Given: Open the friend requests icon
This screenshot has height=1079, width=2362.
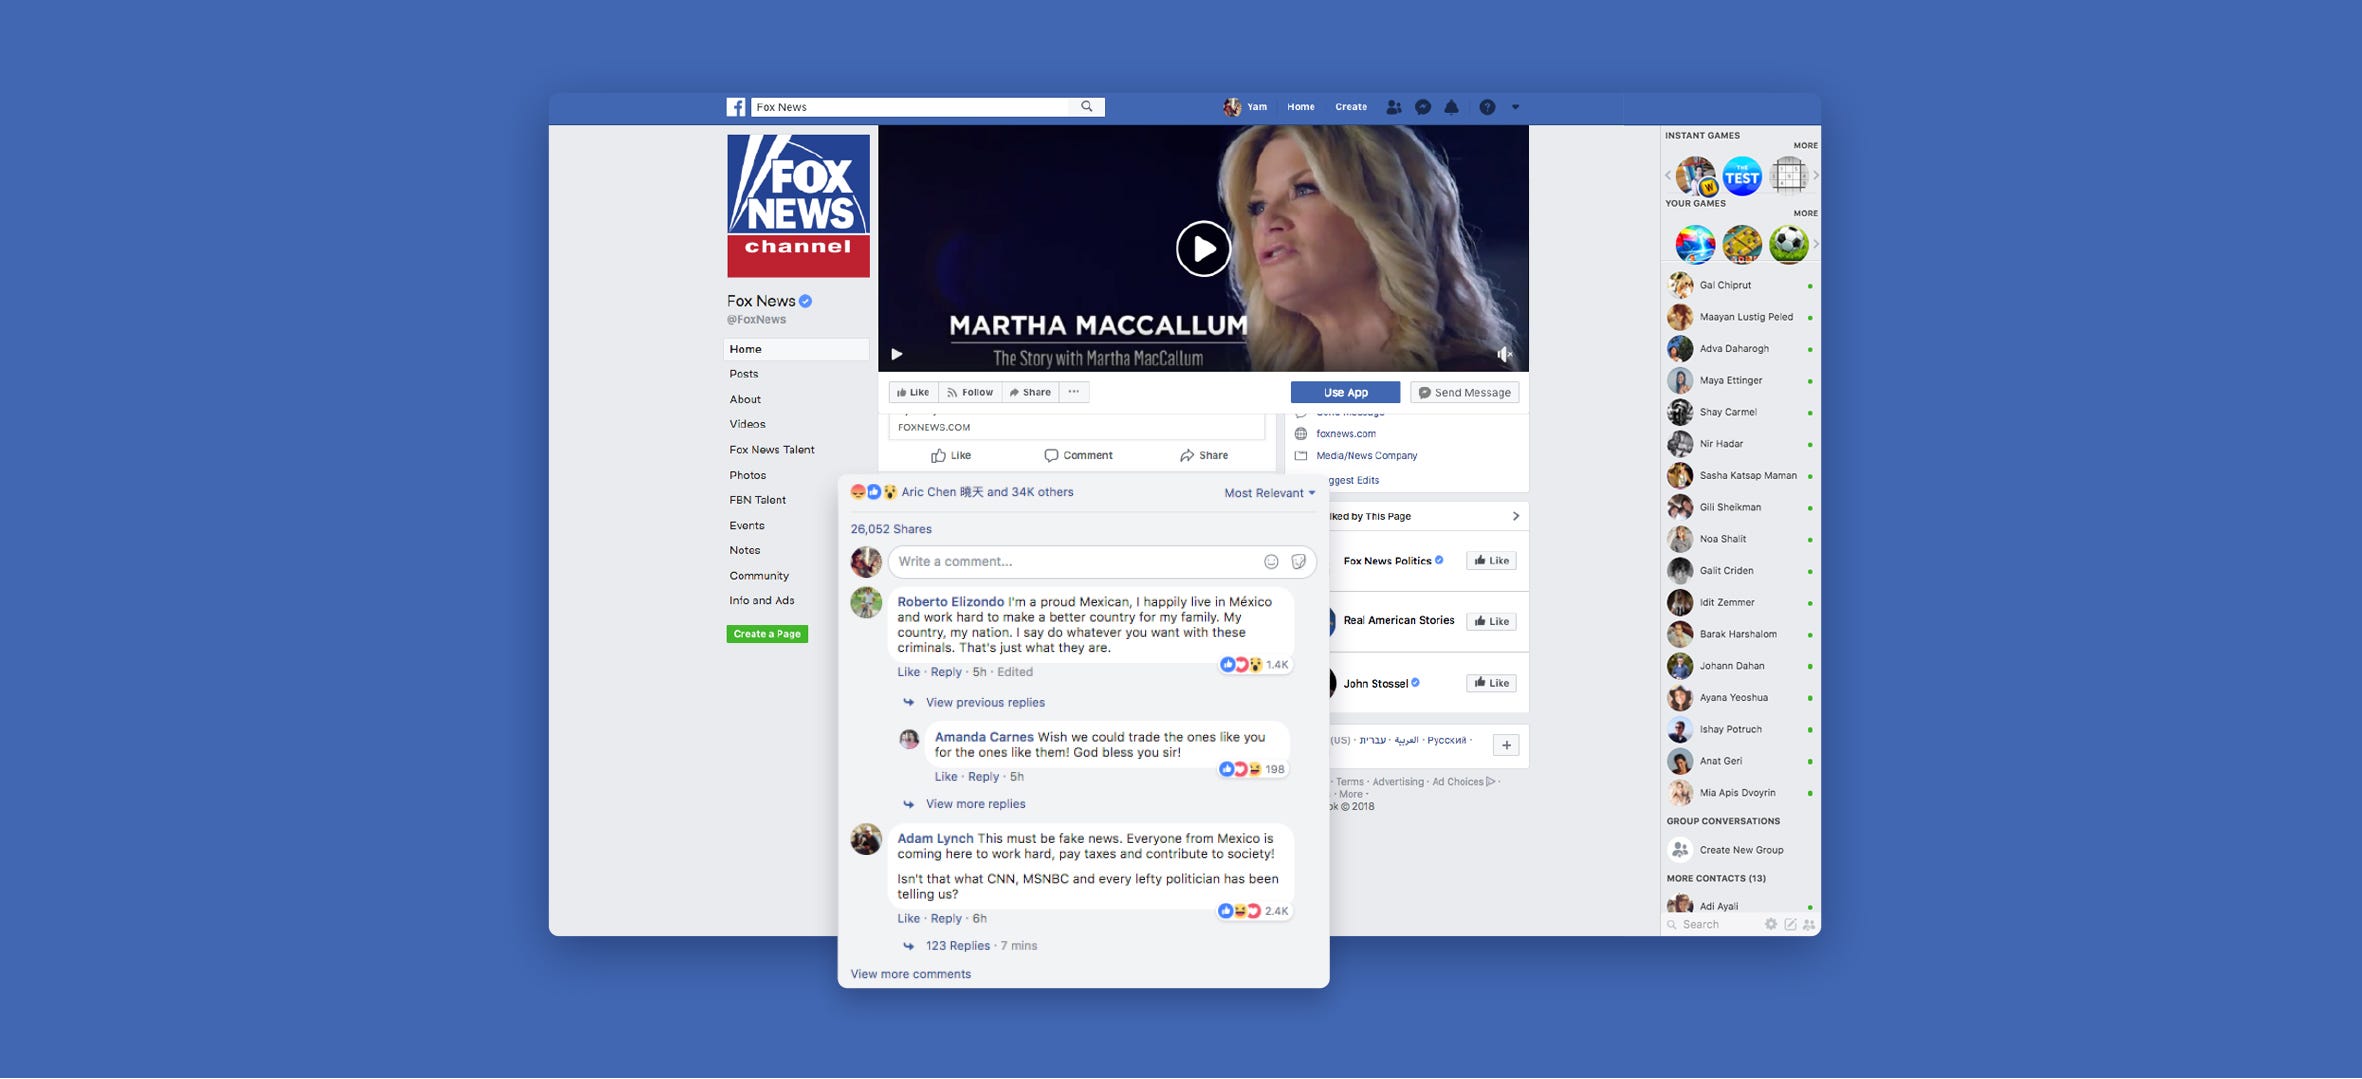Looking at the screenshot, I should point(1393,107).
